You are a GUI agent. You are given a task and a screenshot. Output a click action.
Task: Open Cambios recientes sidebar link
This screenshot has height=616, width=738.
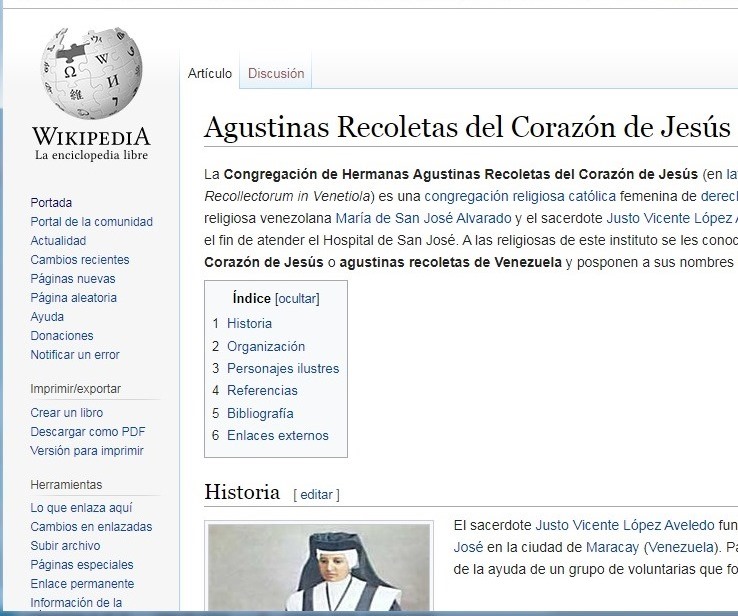coord(80,259)
